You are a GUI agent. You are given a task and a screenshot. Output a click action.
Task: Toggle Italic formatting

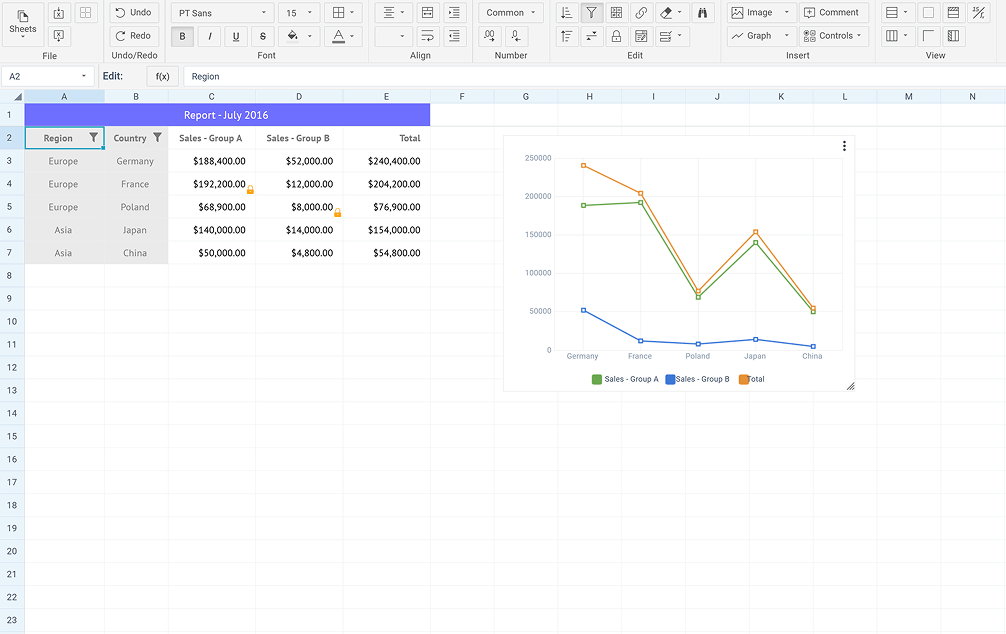point(209,37)
